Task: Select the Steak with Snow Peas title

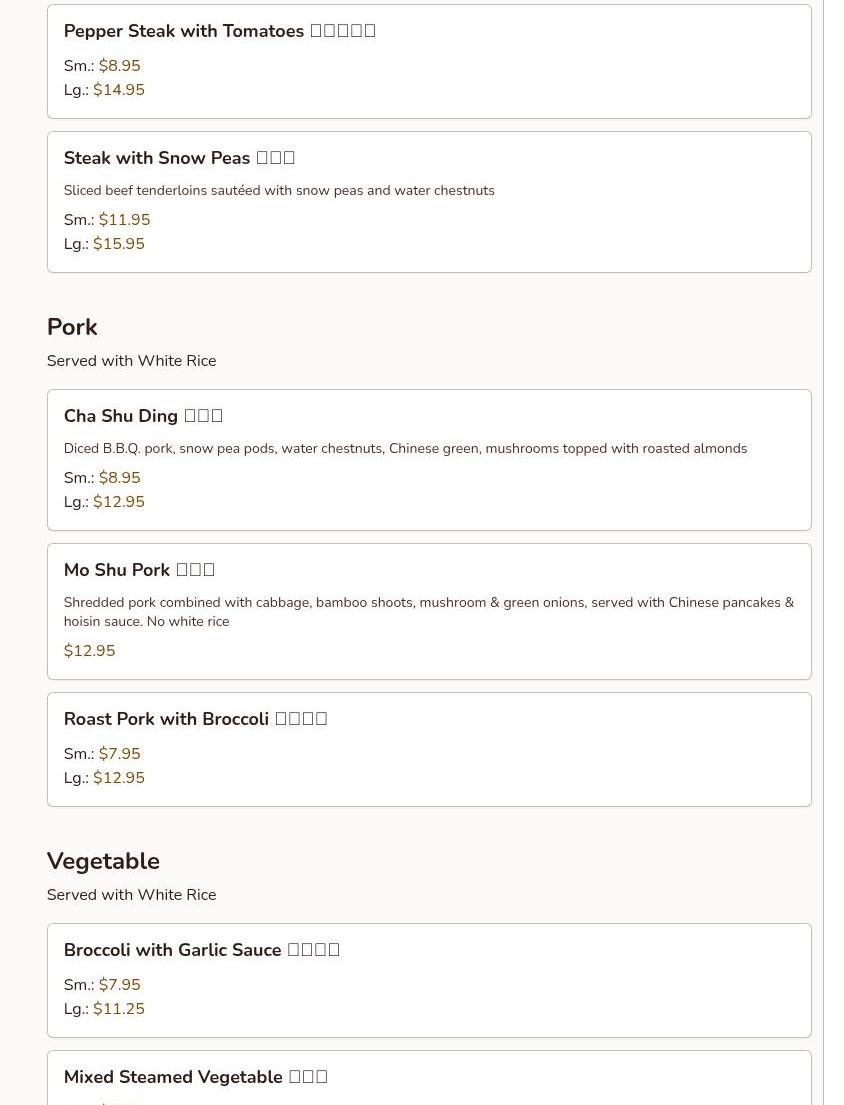Action: coord(179,158)
